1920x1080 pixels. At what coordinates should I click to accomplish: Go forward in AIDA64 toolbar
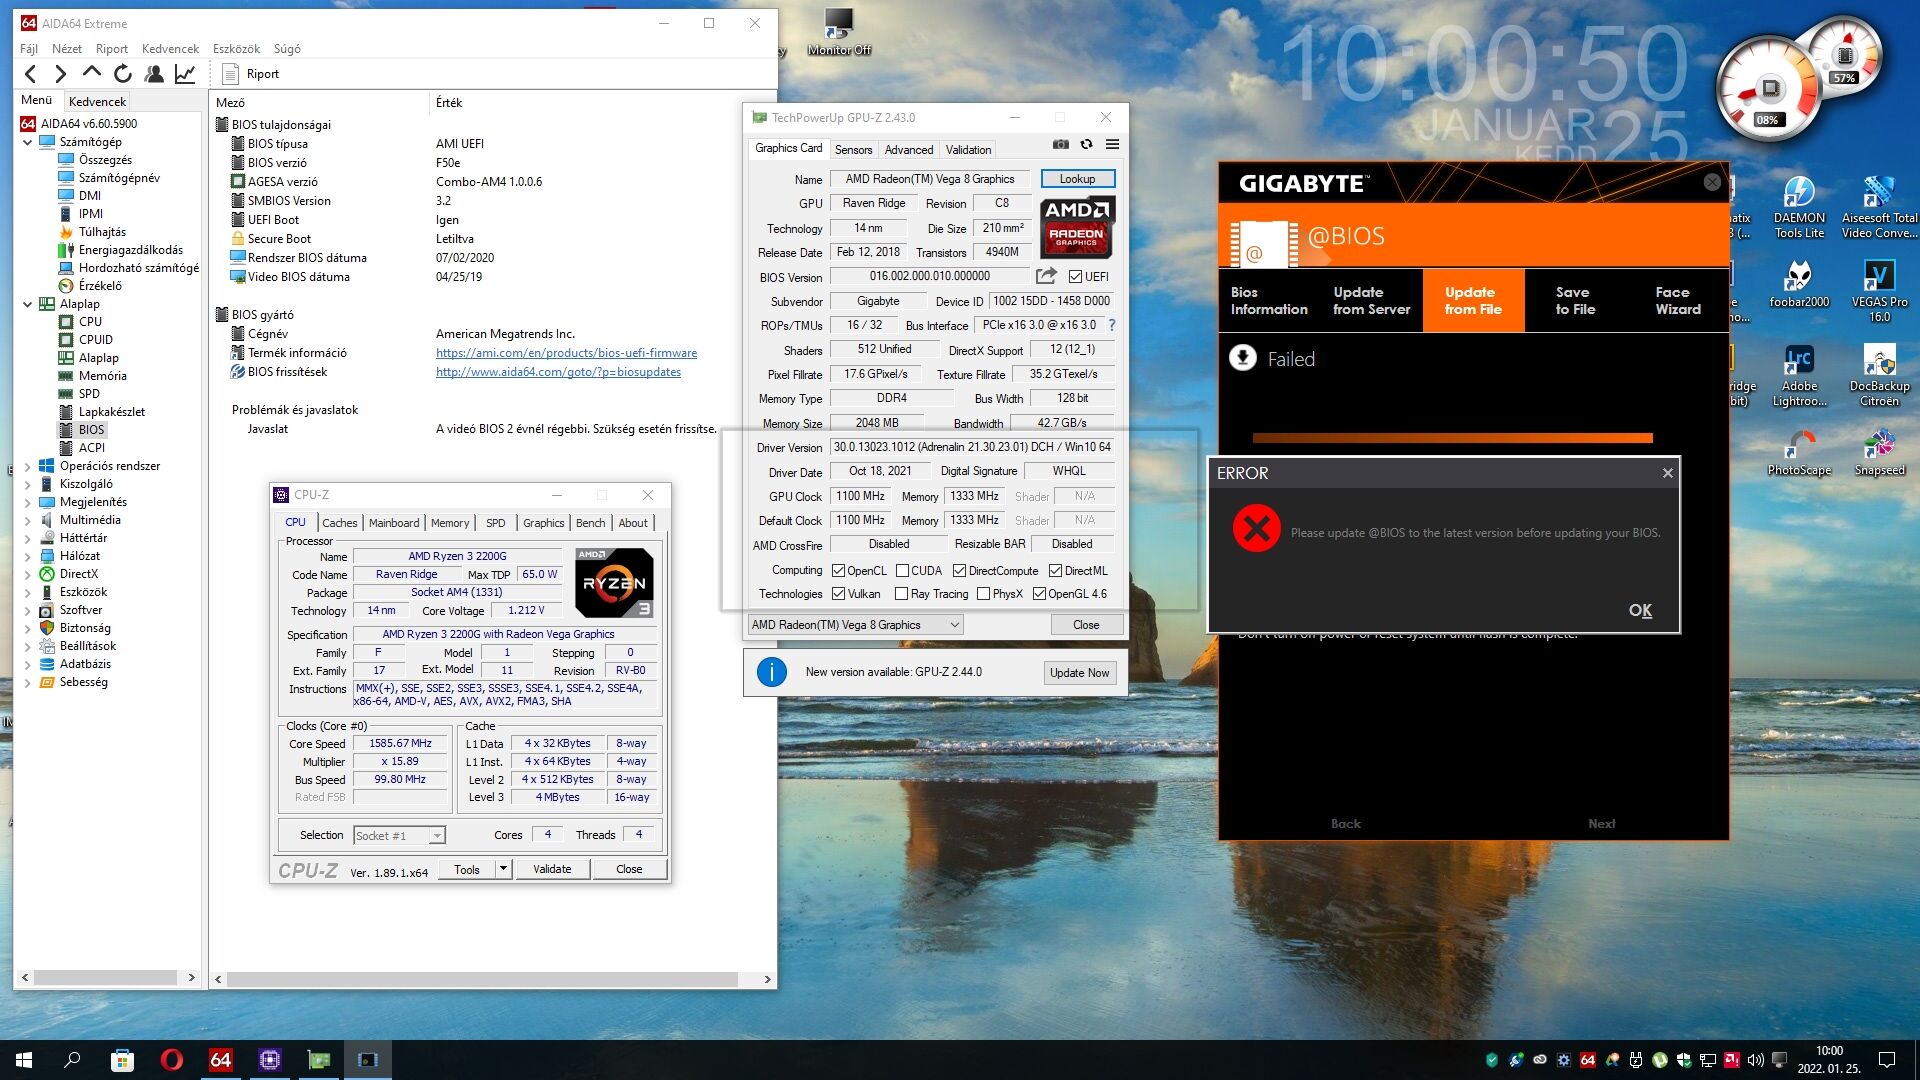tap(60, 74)
